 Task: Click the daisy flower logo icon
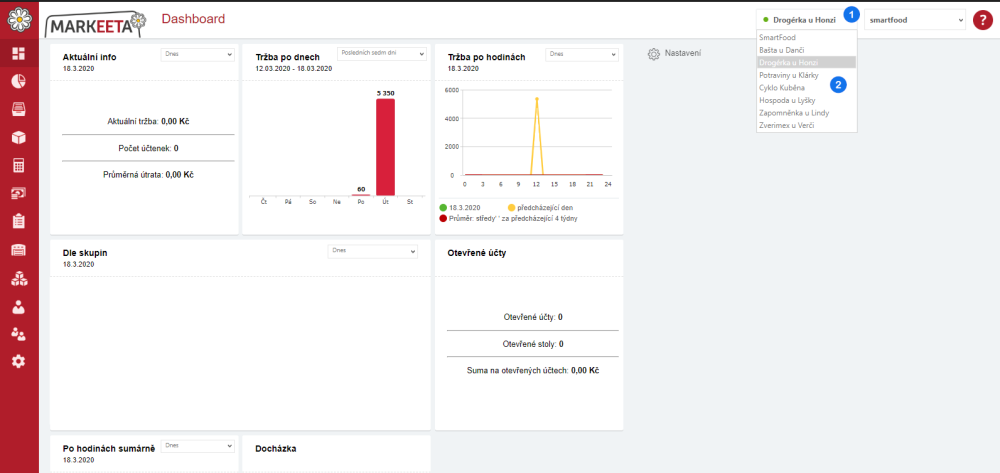pos(19,18)
